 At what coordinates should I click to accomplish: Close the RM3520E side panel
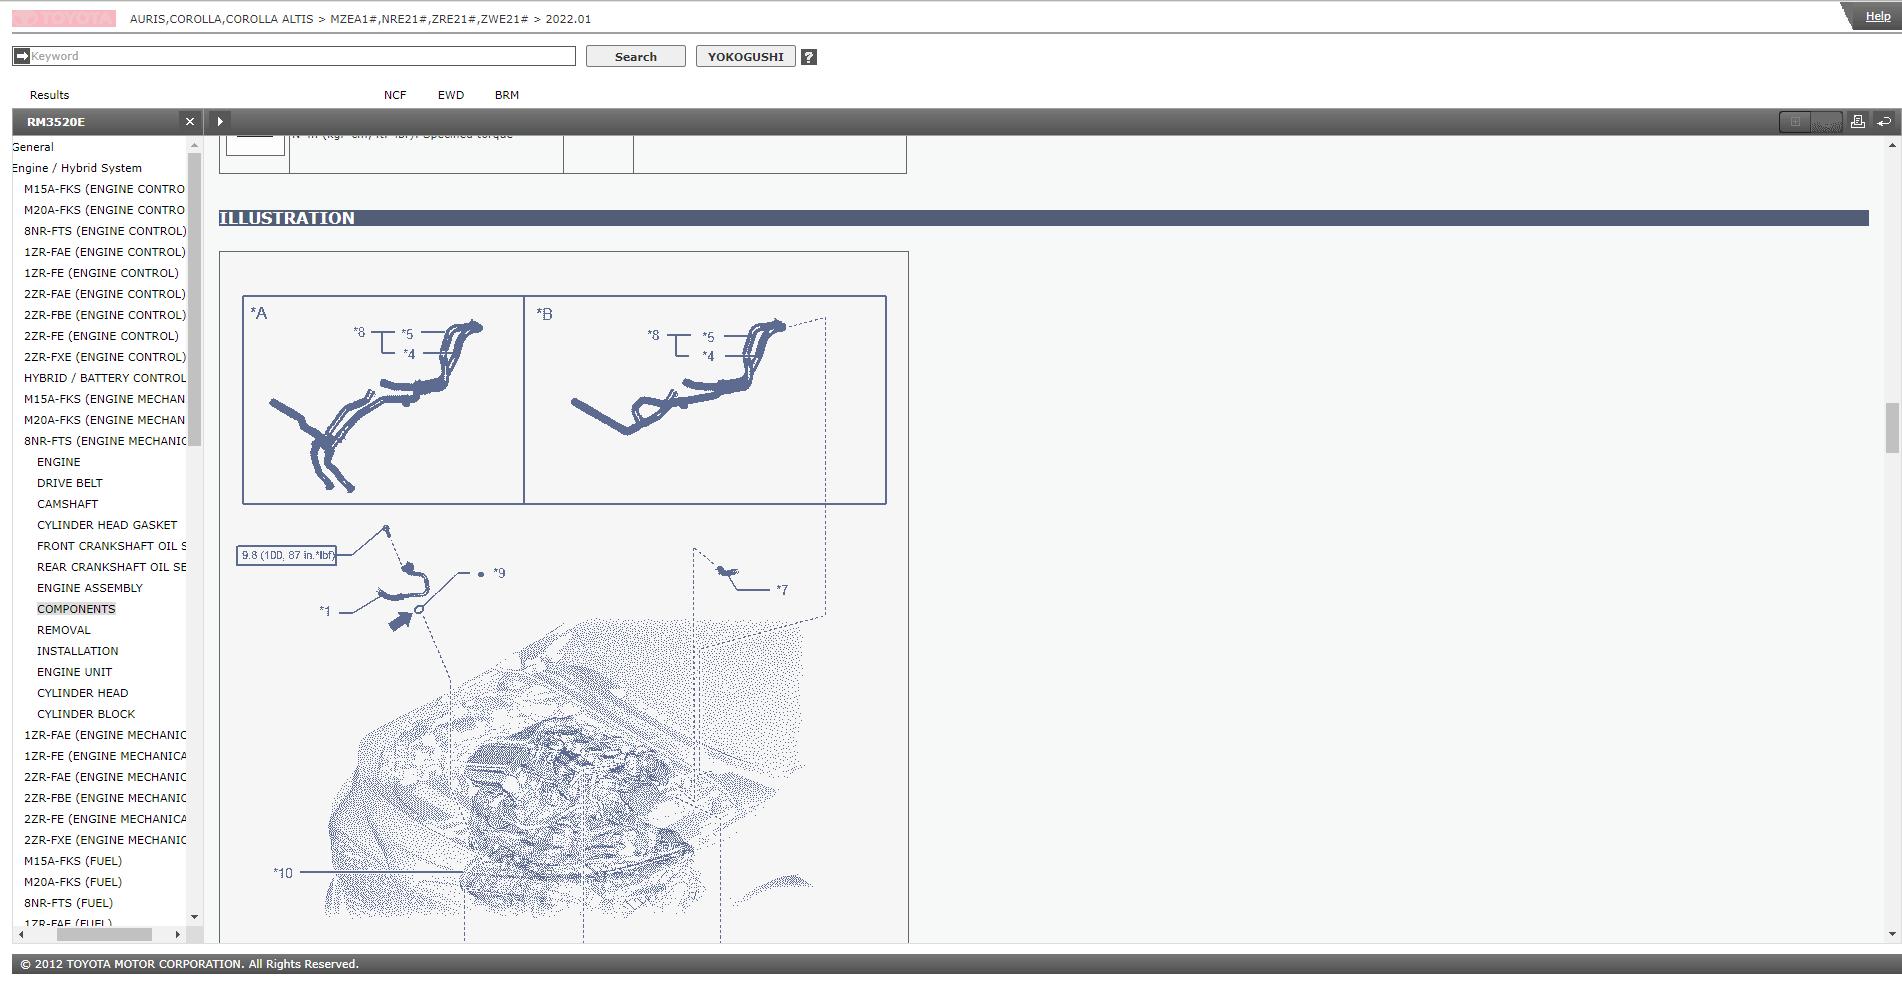point(190,121)
